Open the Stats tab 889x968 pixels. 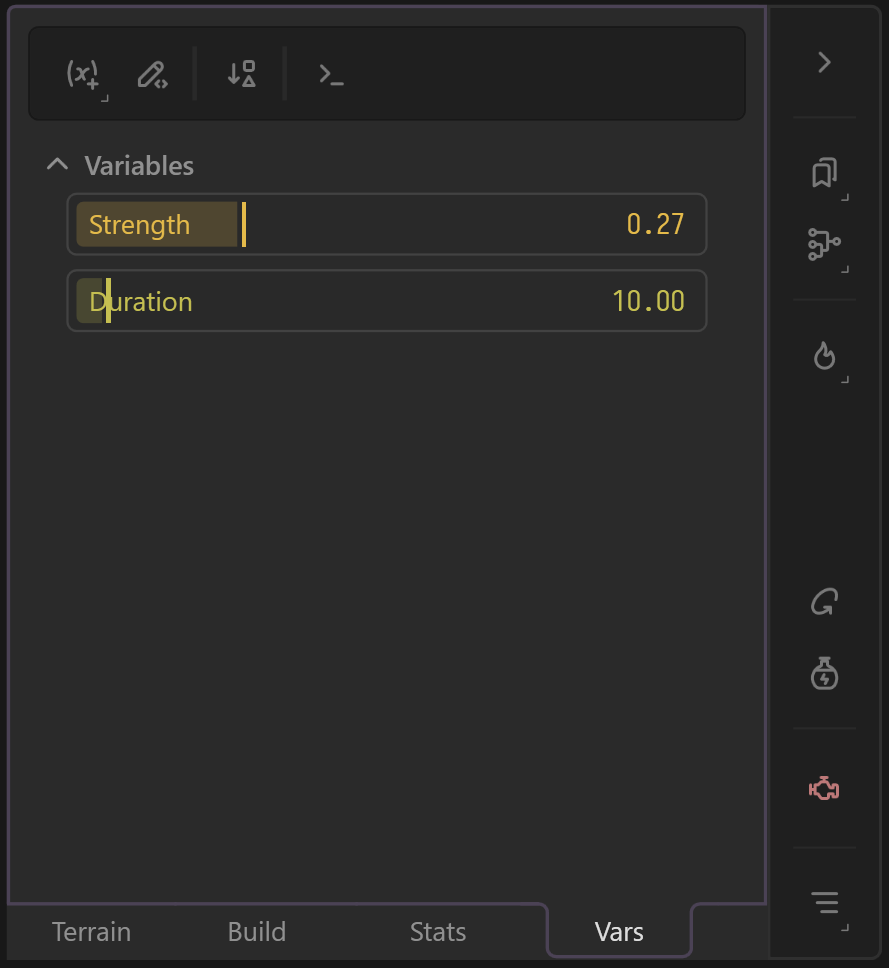click(x=438, y=932)
